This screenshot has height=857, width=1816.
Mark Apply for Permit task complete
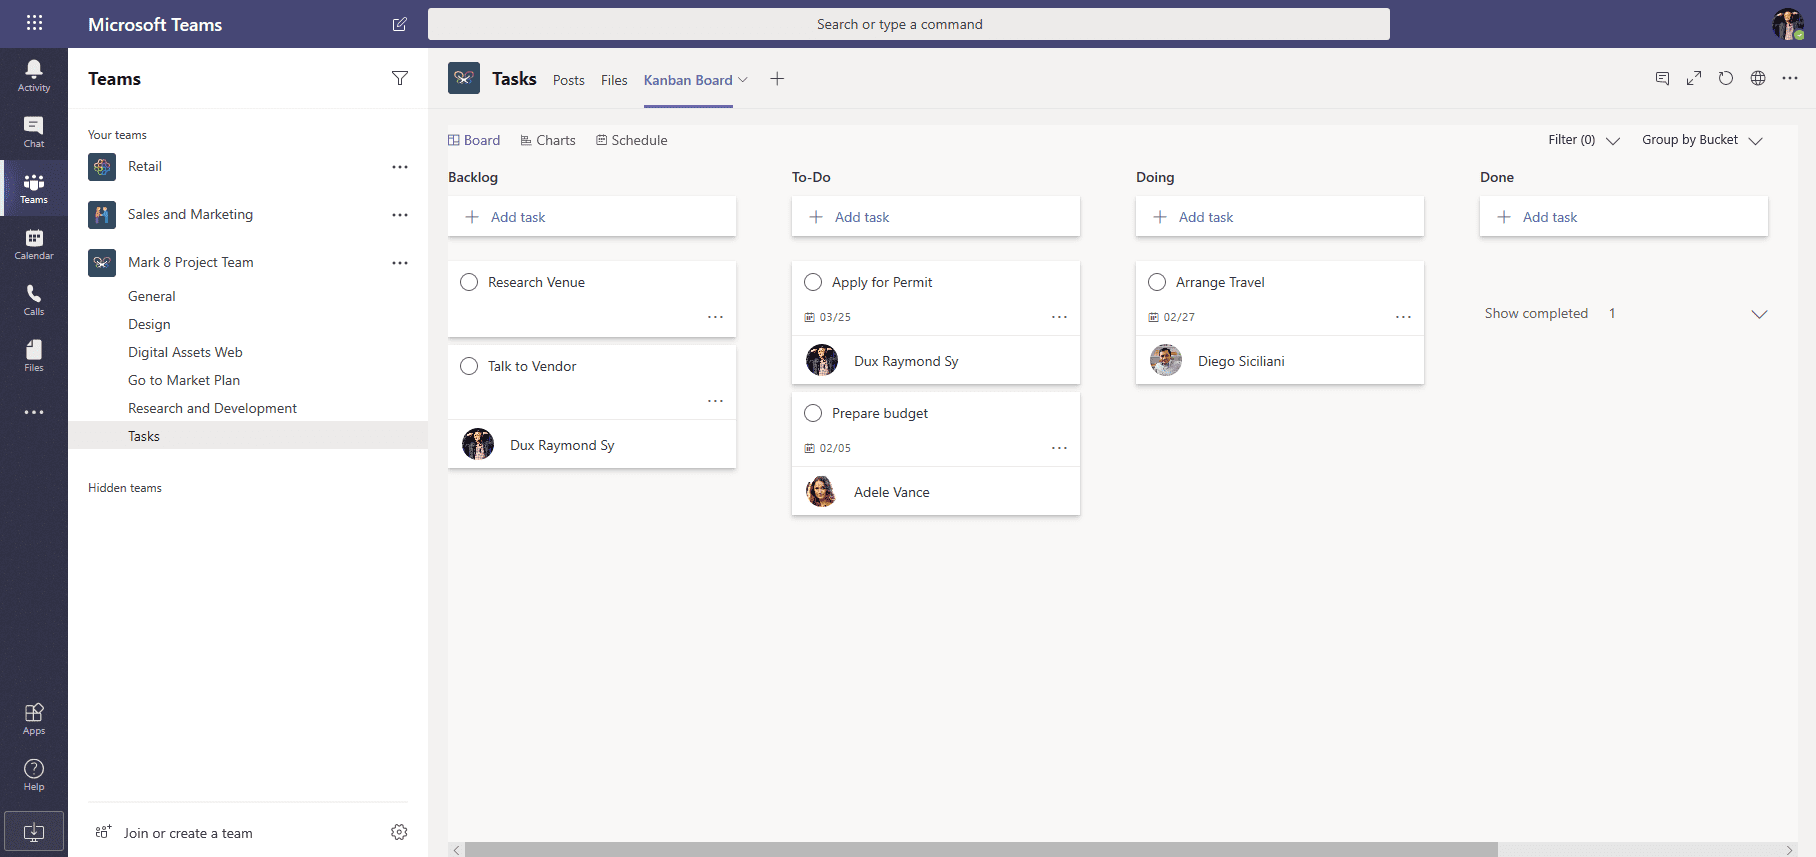point(813,282)
